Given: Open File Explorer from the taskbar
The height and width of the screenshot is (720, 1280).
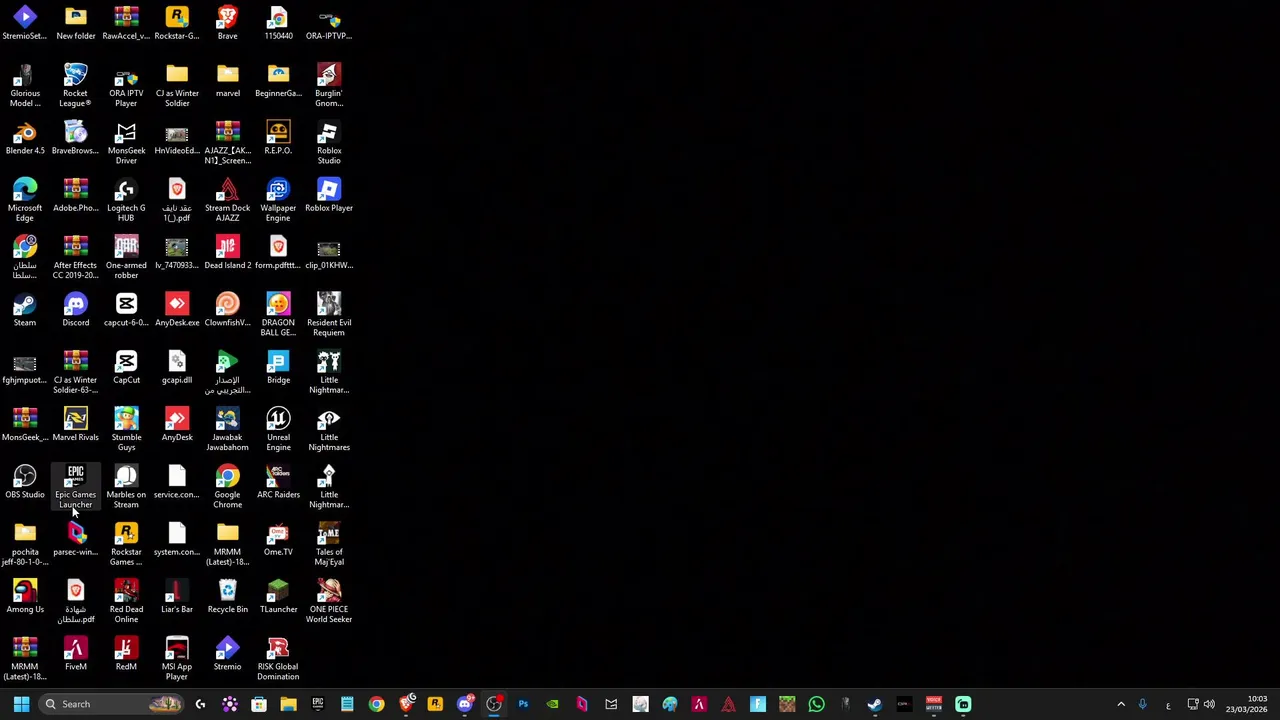Looking at the screenshot, I should coord(288,704).
